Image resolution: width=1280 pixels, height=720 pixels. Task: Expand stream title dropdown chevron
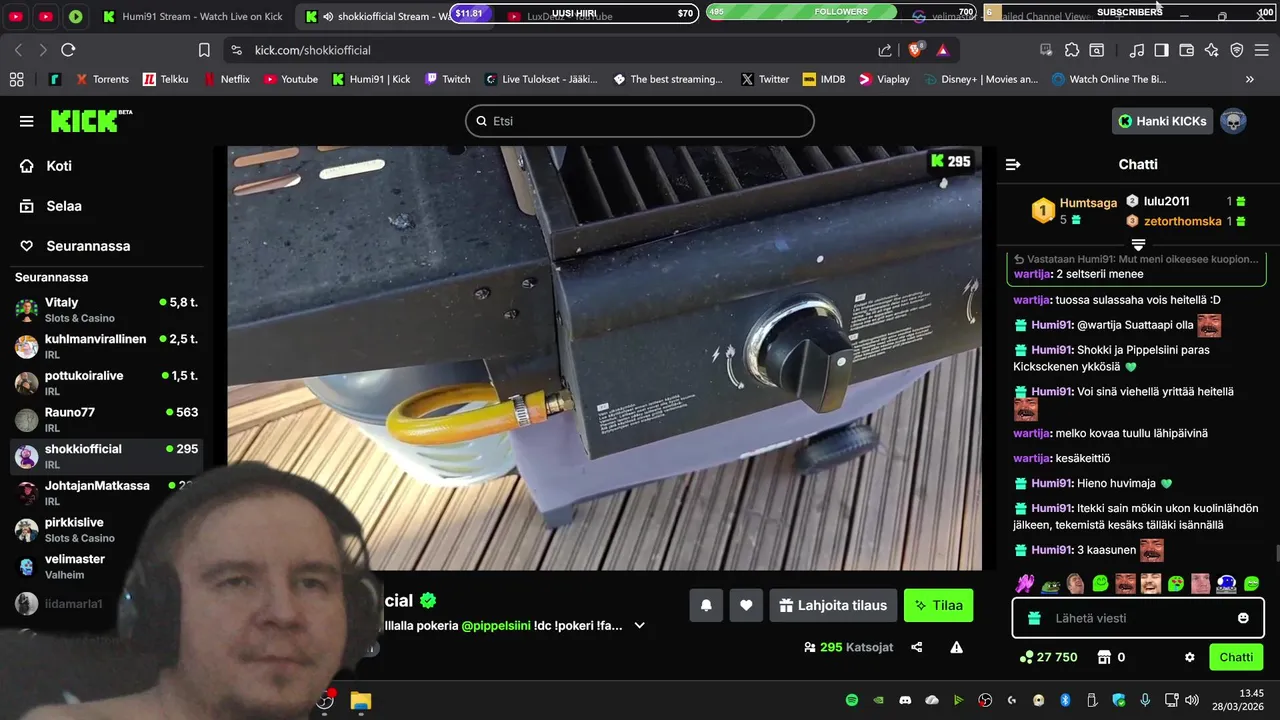(640, 626)
